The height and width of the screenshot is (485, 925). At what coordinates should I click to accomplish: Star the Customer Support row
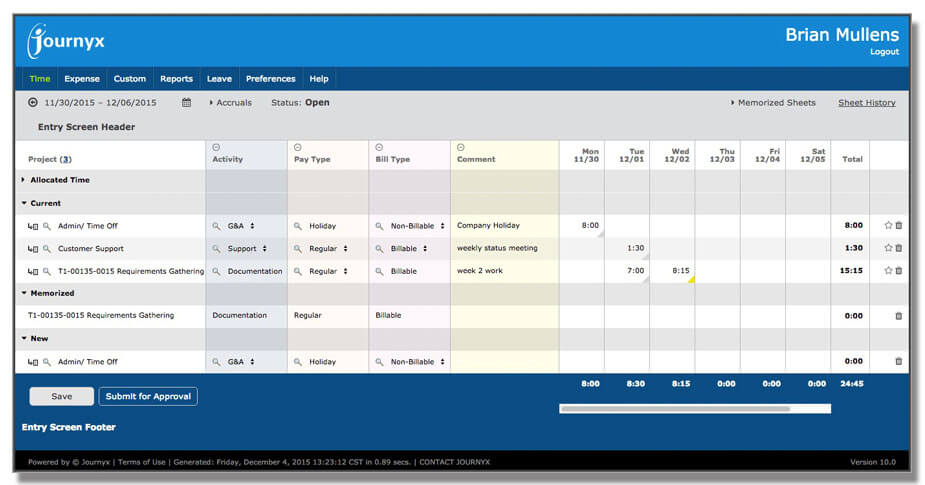[888, 248]
